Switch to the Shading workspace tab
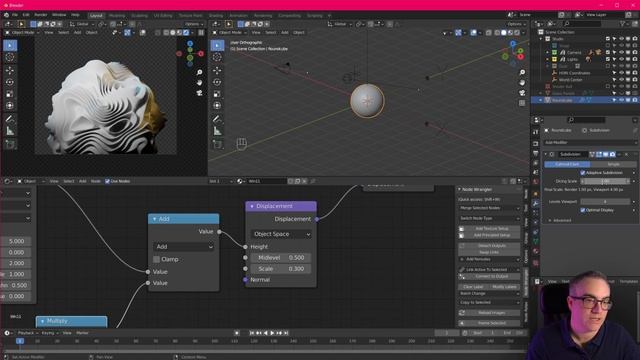The height and width of the screenshot is (360, 640). point(216,16)
